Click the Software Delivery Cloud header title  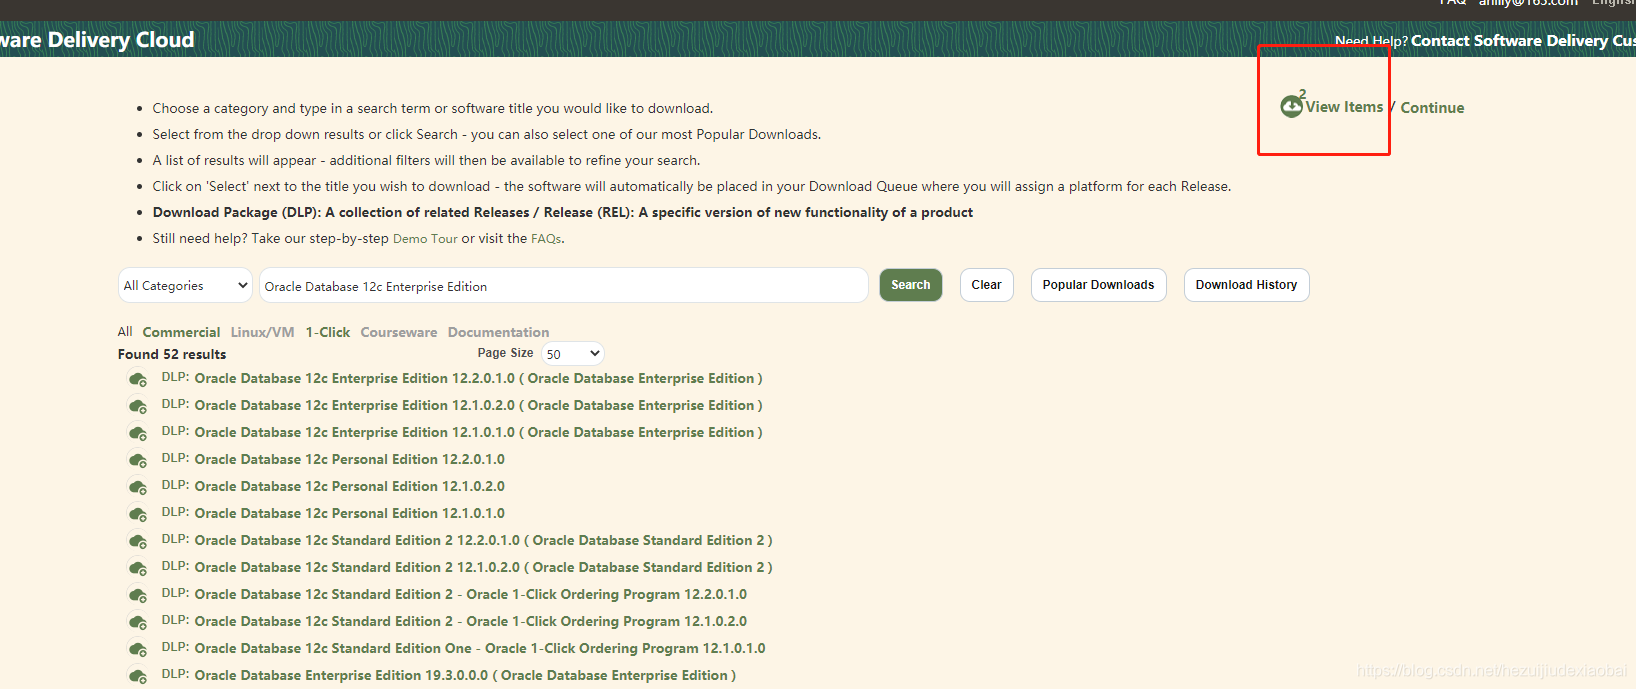[97, 40]
